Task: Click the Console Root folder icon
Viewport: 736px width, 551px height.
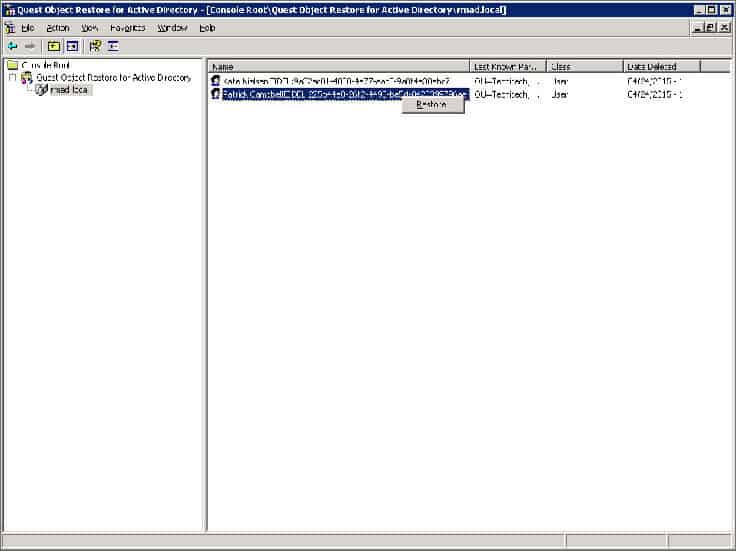Action: [x=13, y=65]
